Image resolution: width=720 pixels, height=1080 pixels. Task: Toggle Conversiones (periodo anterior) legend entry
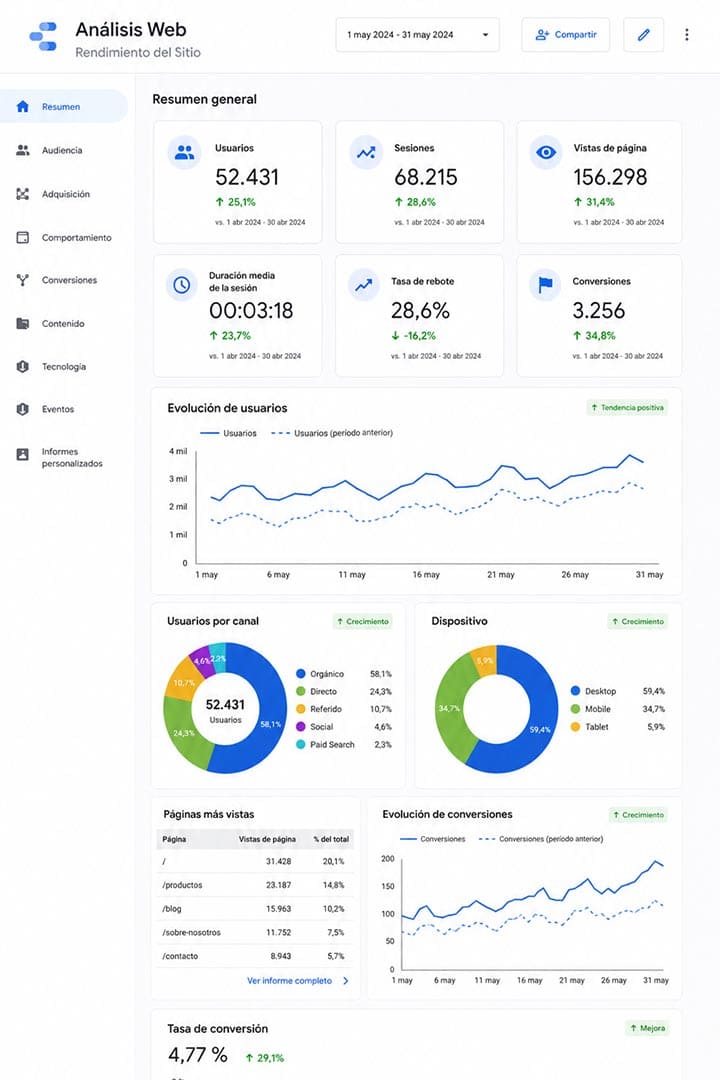click(x=541, y=839)
